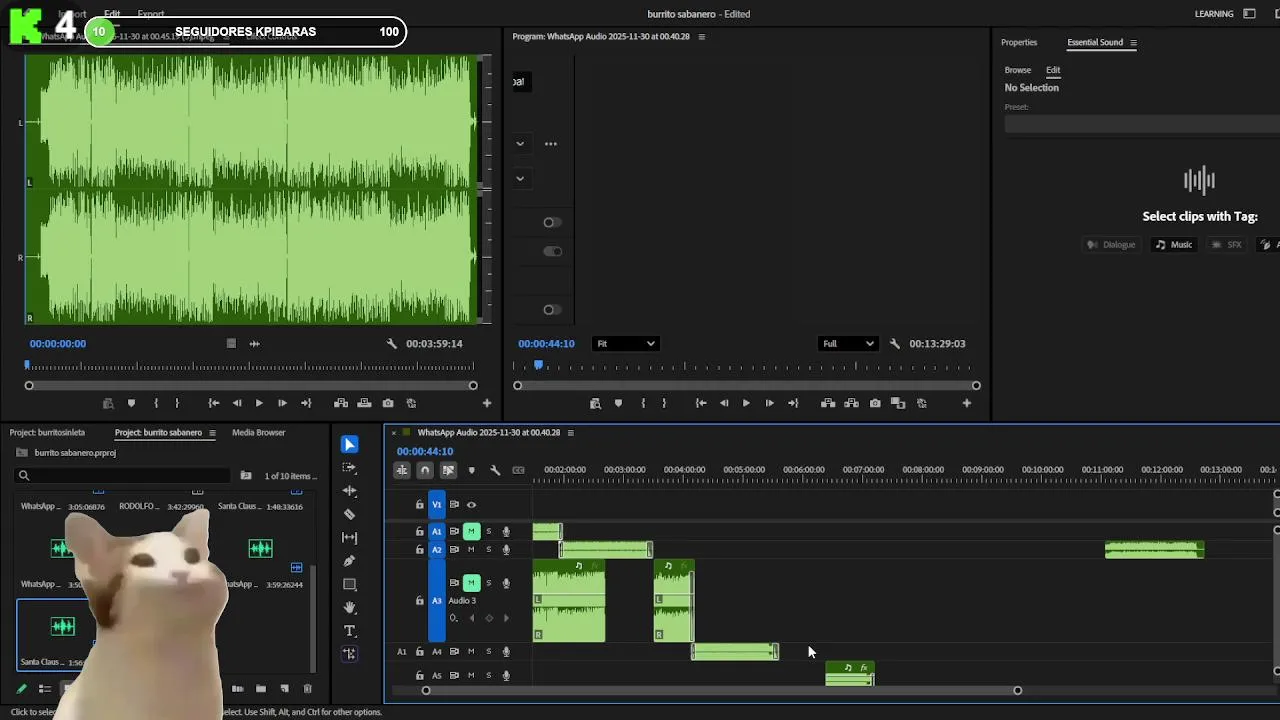Click the Program monitor playhead marker
Screen dimensions: 1280x720
tap(538, 365)
